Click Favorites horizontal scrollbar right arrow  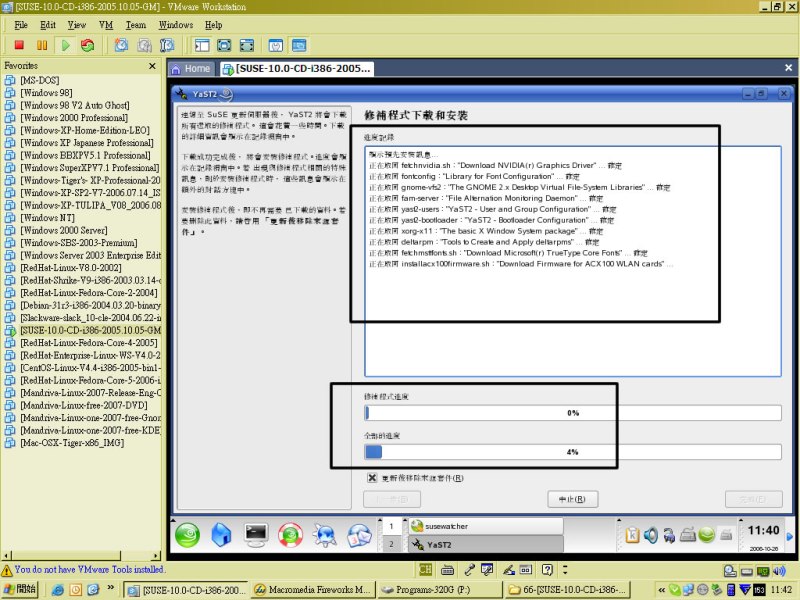coord(156,555)
